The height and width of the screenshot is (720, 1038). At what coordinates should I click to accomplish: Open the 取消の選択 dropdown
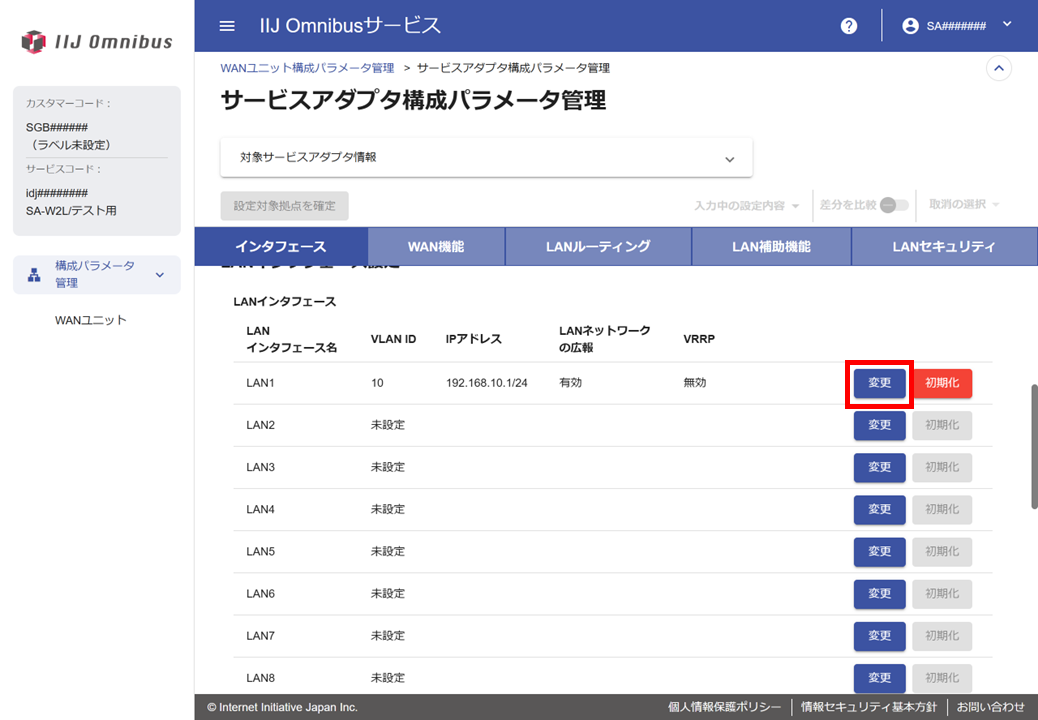point(964,205)
